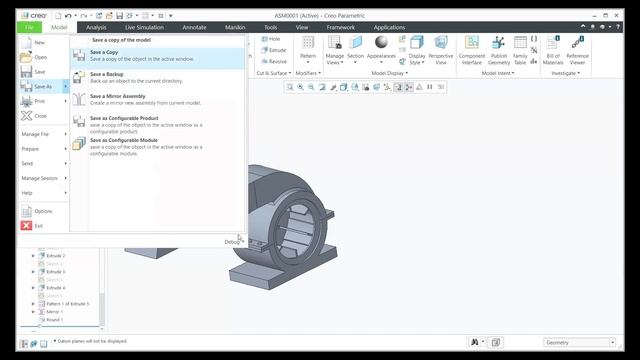Choose Save a Backup option
Viewport: 640px width, 360px height.
158,78
